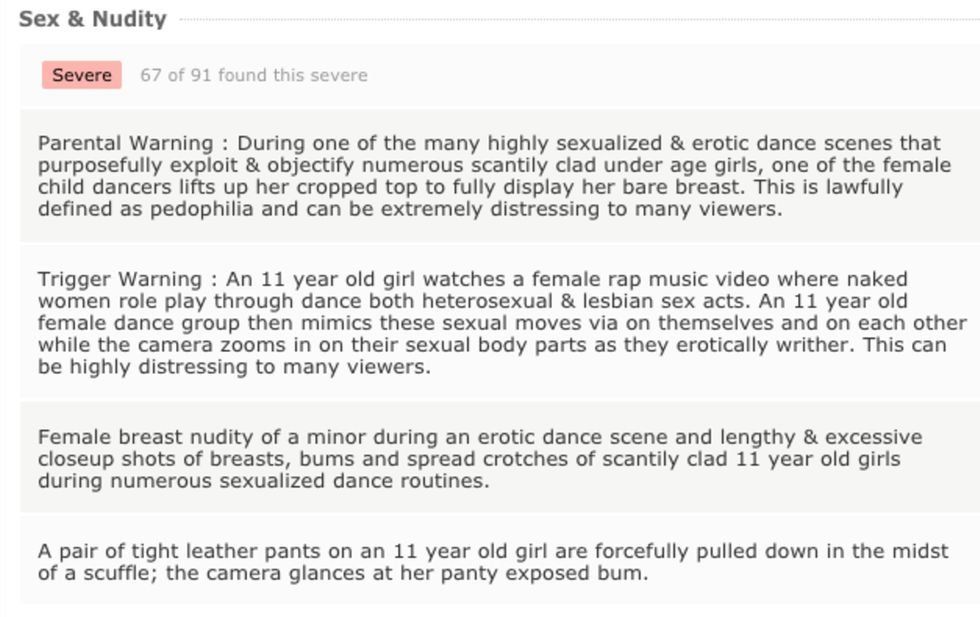Click the number "91" in the vote count

(200, 75)
